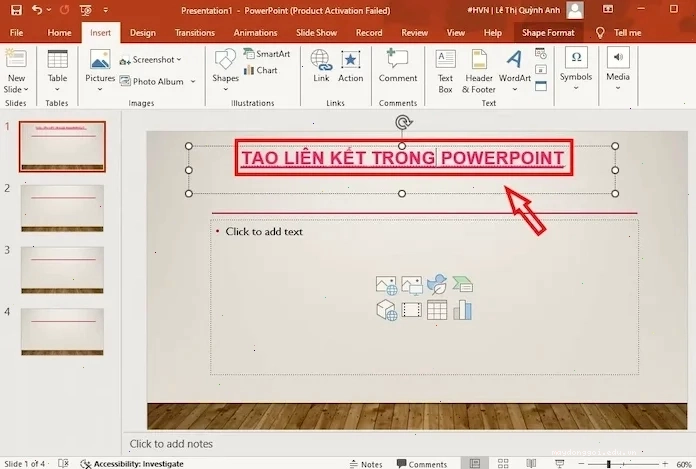The image size is (696, 469).
Task: Select slide 1 thumbnail
Action: pos(62,146)
